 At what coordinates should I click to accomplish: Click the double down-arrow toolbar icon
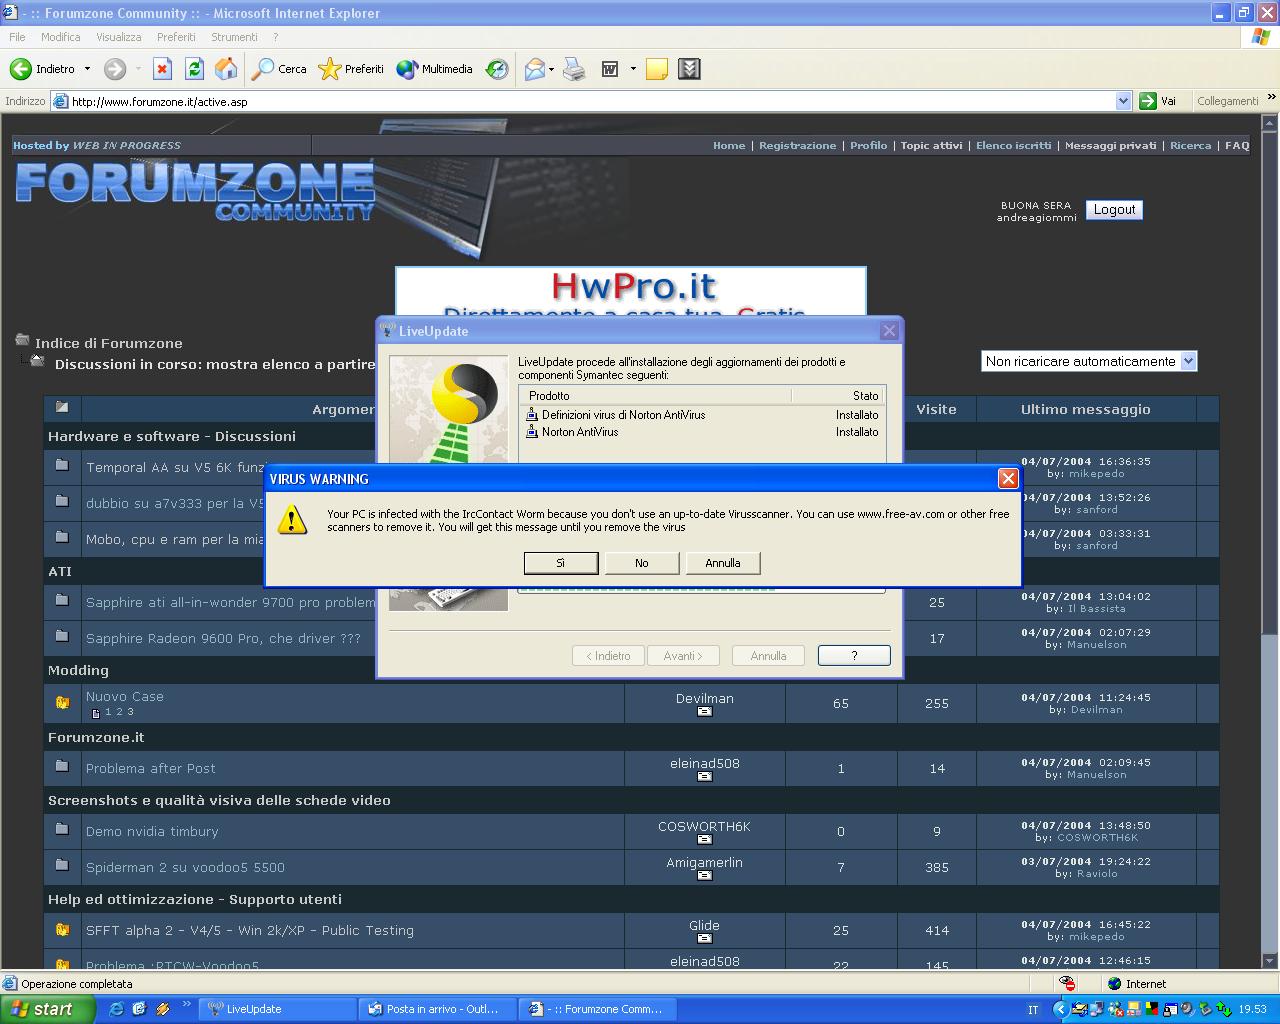coord(689,69)
